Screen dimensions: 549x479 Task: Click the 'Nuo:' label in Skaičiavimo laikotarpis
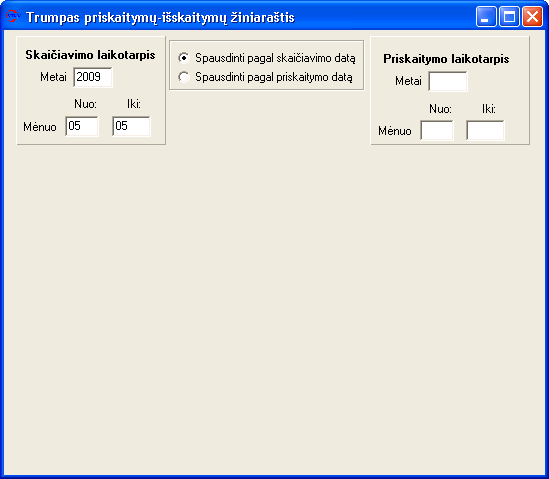click(85, 104)
